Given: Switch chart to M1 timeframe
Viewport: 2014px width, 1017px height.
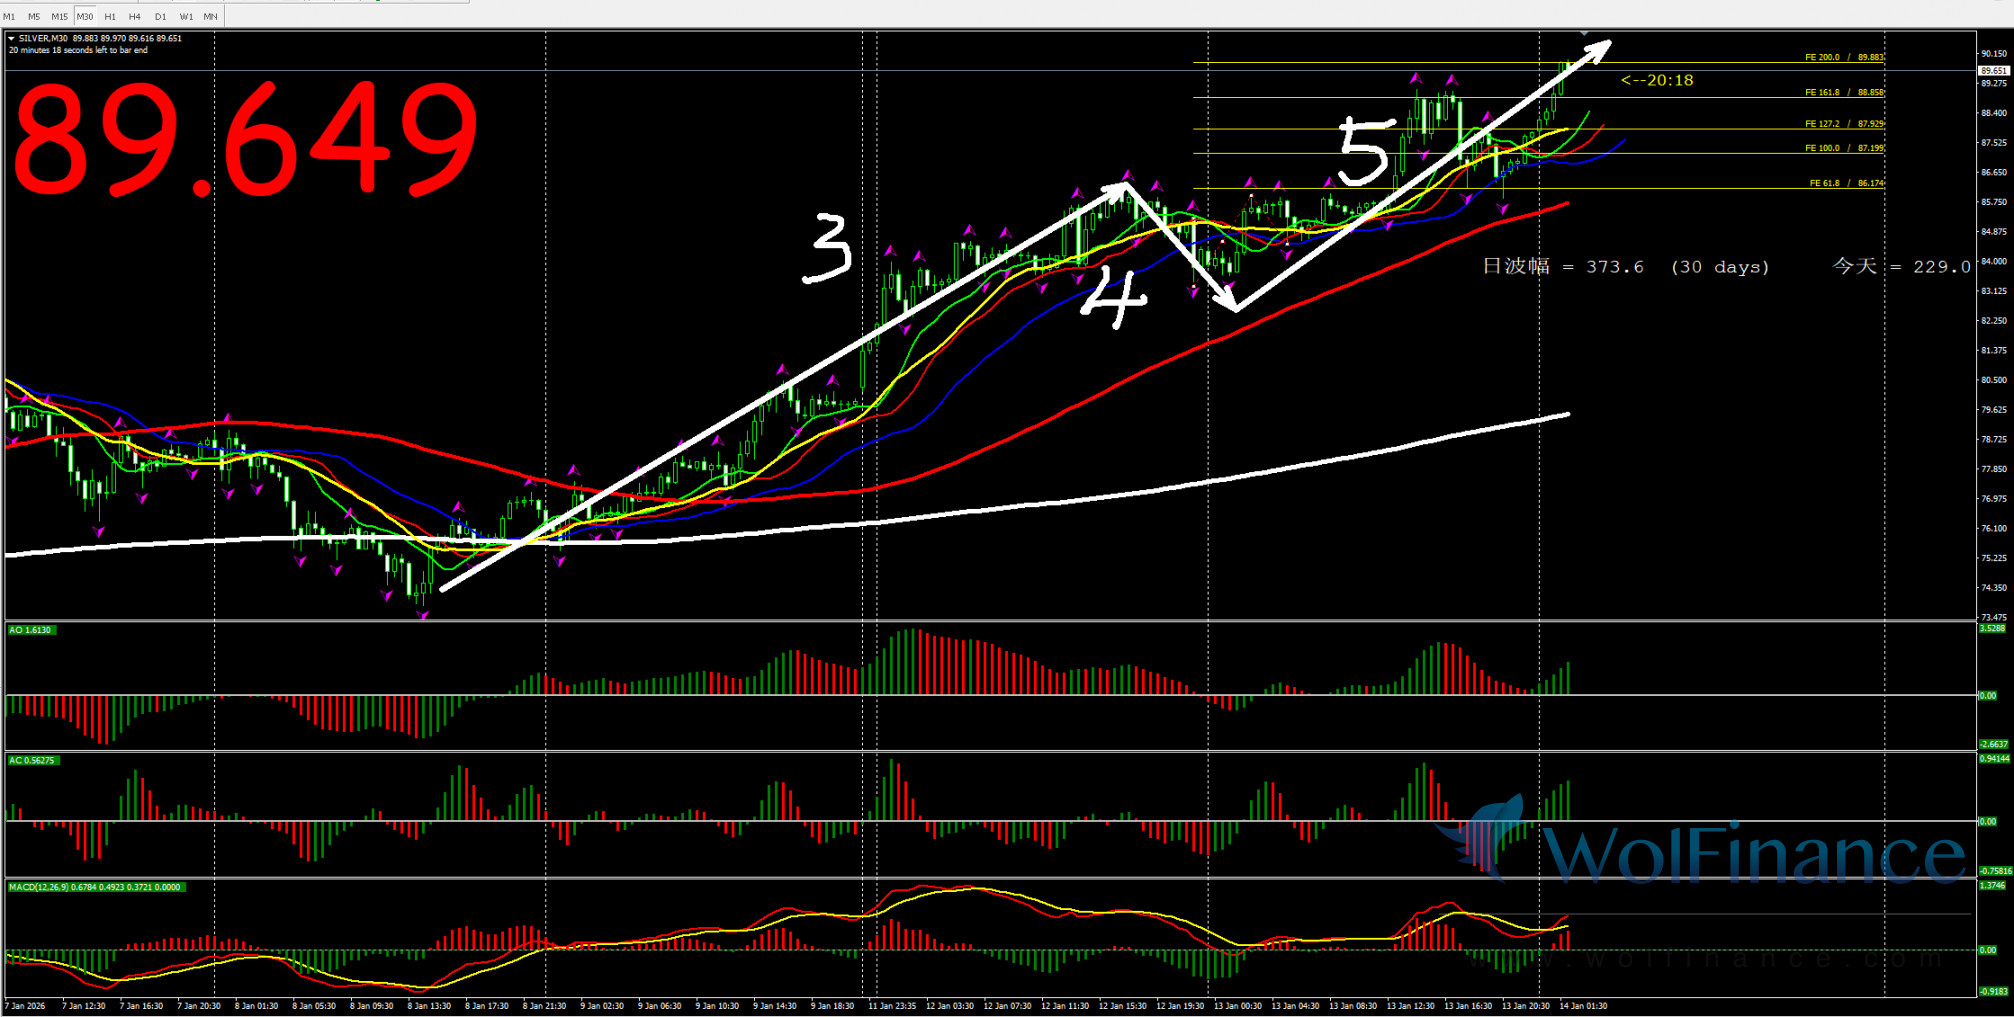Looking at the screenshot, I should (10, 16).
